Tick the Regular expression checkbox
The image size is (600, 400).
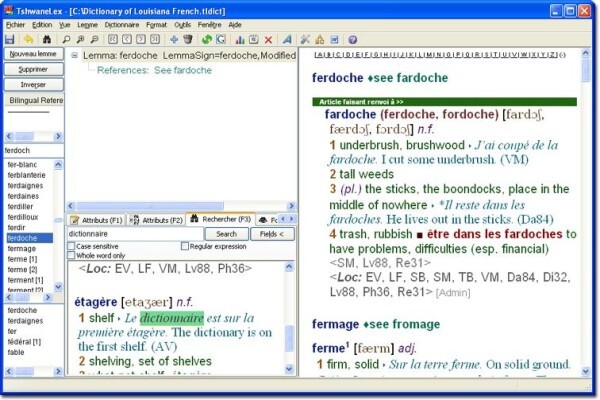[x=185, y=246]
